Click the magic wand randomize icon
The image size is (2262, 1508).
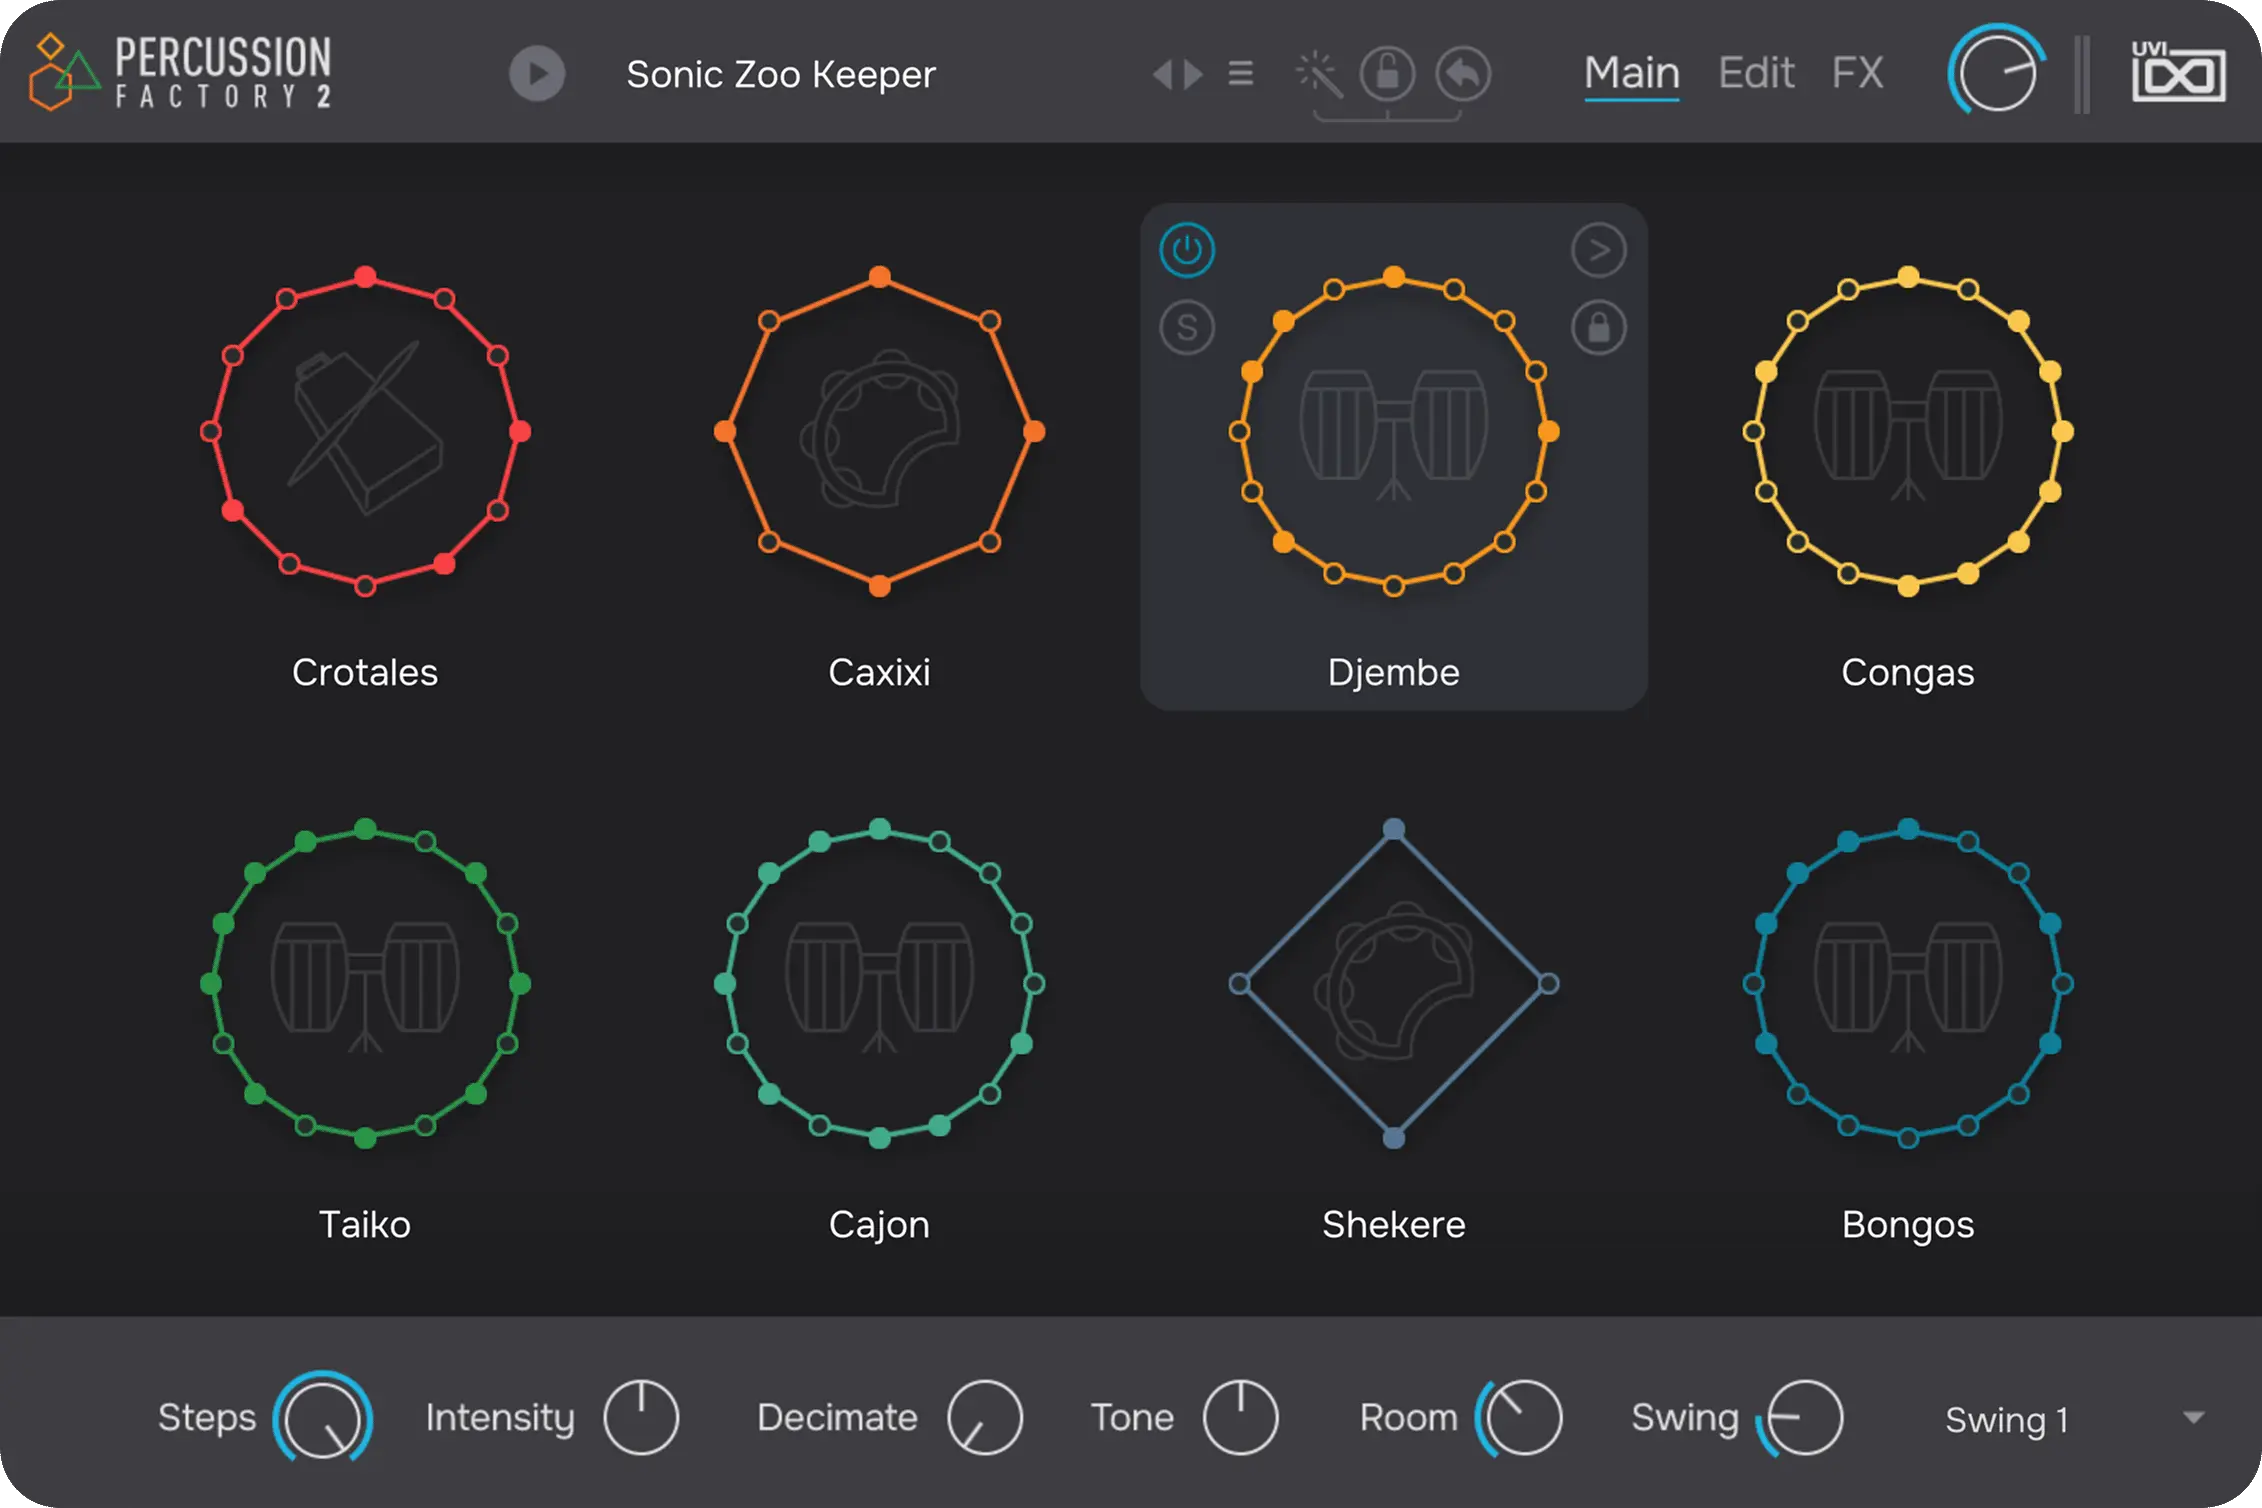1318,74
